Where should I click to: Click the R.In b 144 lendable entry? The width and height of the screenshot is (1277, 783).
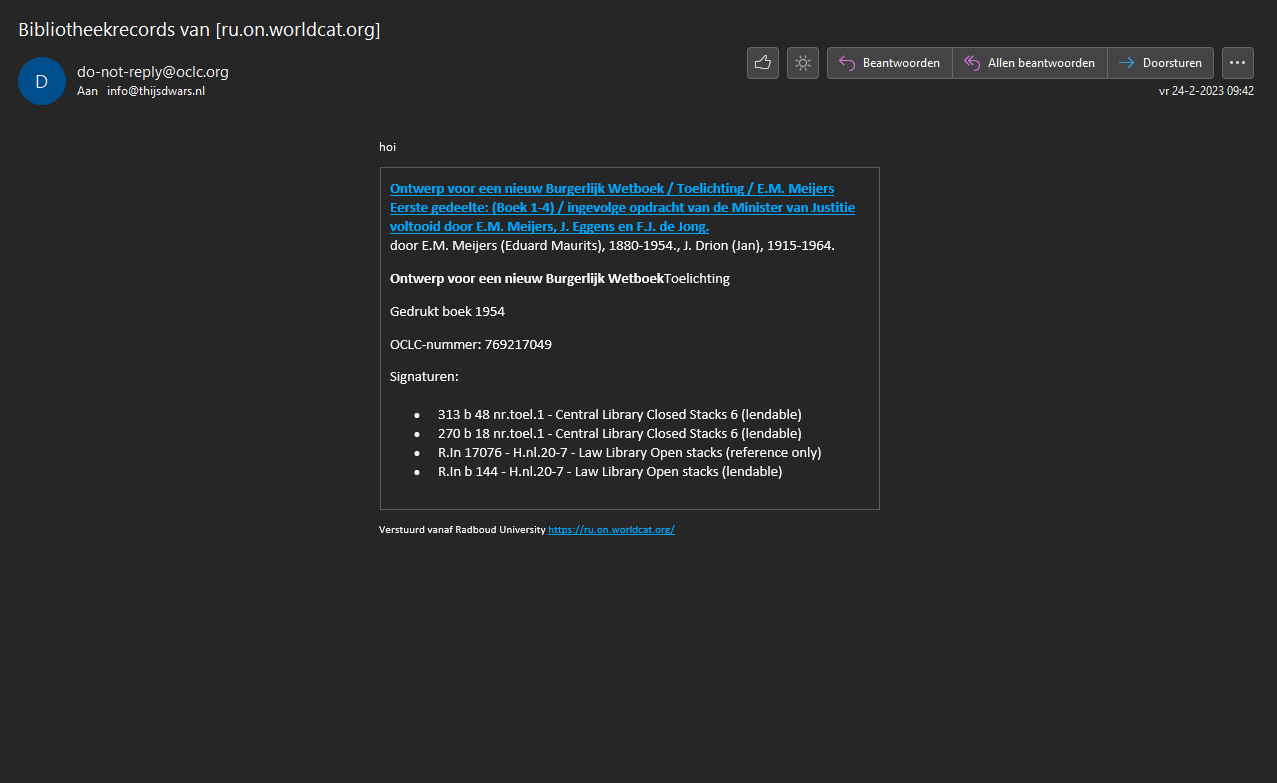click(609, 472)
